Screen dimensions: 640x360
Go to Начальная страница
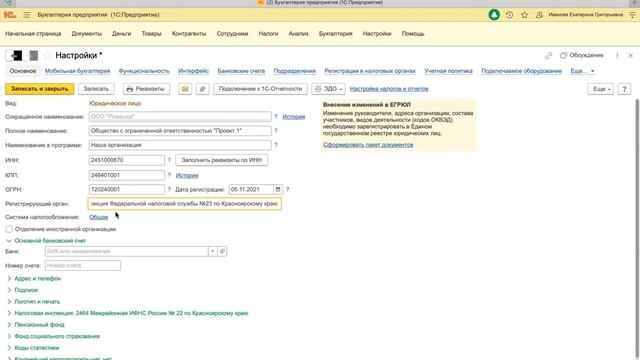(33, 33)
